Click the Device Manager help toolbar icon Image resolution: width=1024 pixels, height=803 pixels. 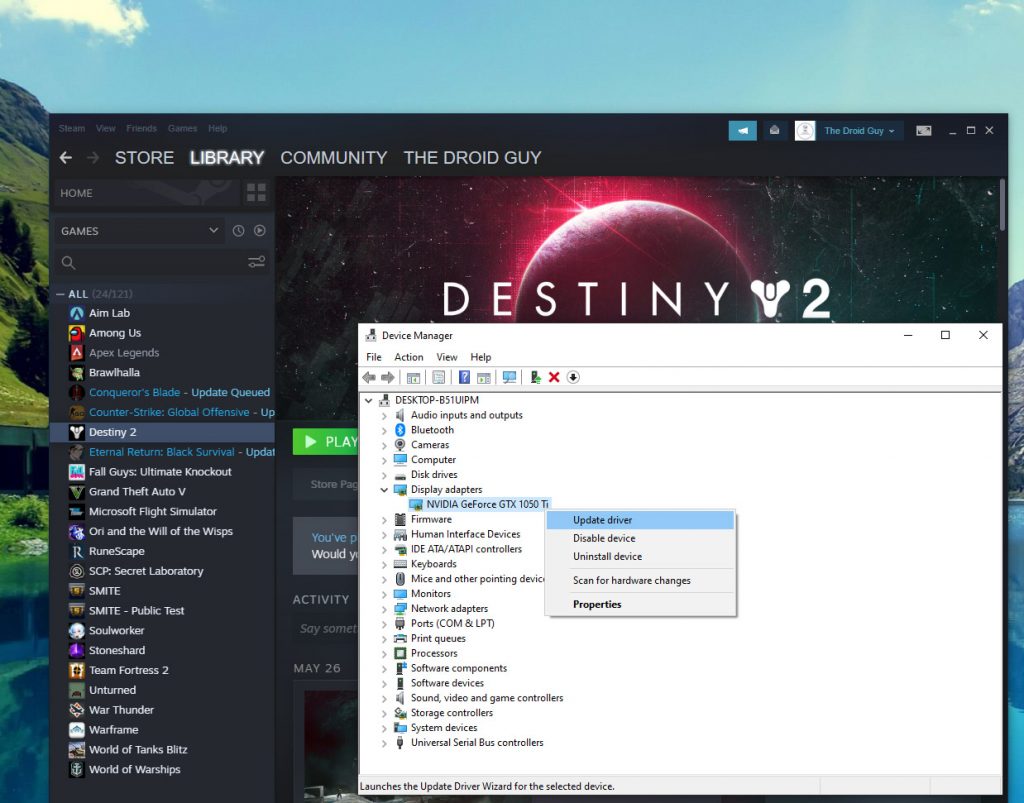pos(464,377)
